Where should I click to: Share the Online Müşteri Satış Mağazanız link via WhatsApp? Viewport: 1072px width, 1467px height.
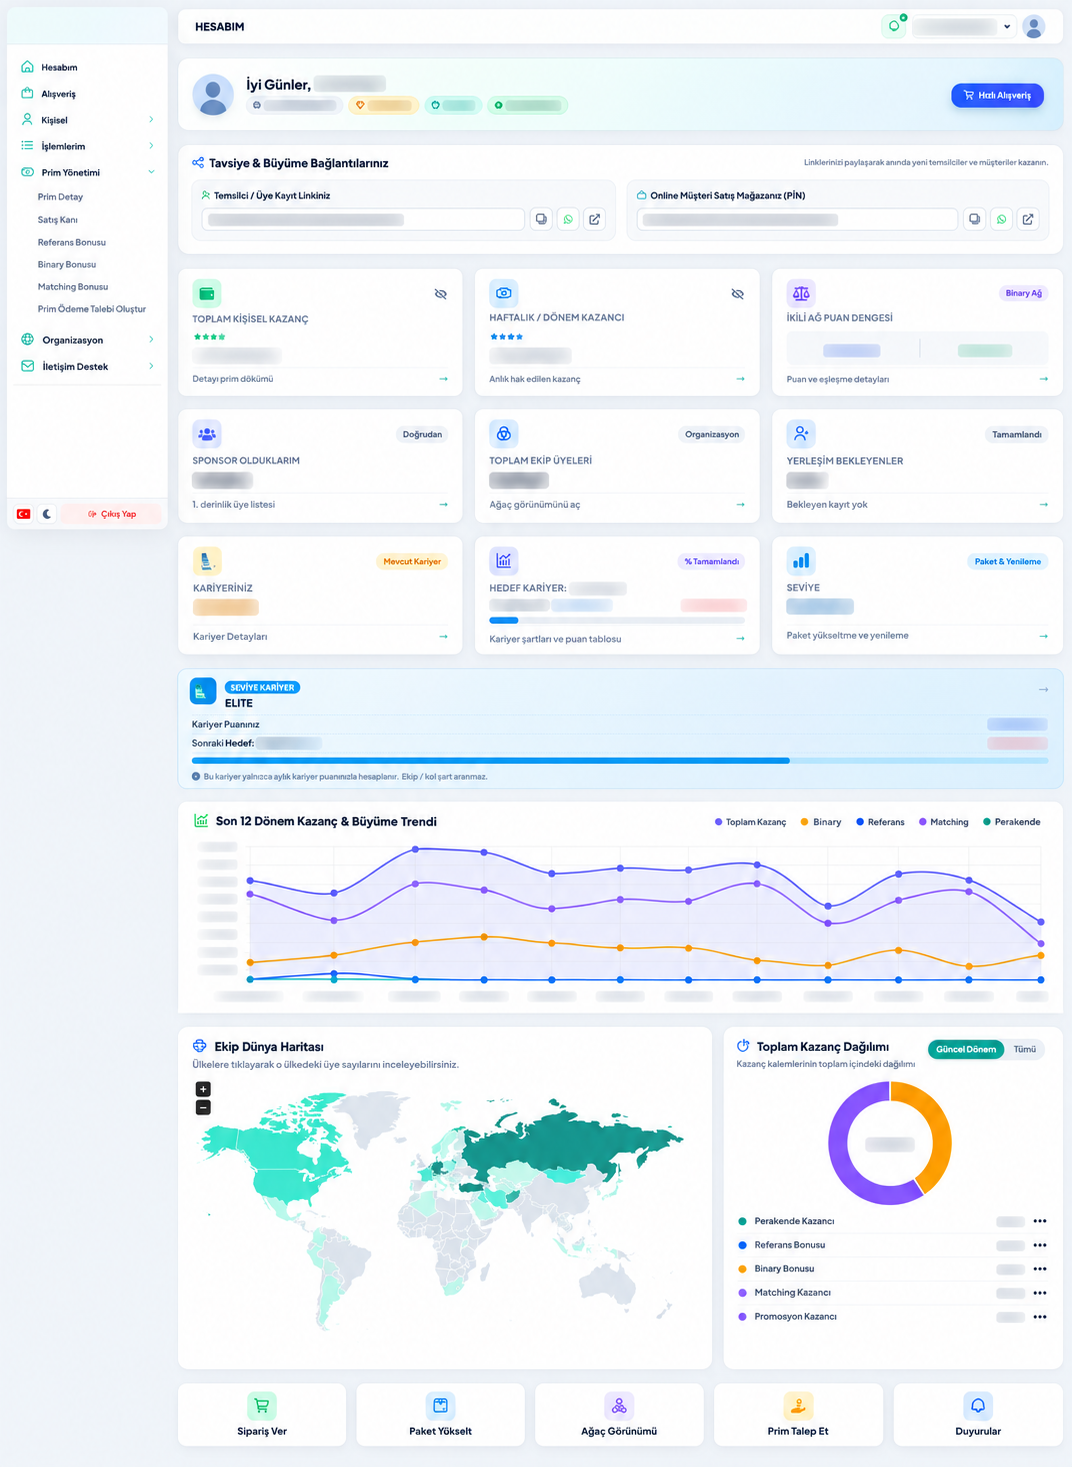(1001, 219)
